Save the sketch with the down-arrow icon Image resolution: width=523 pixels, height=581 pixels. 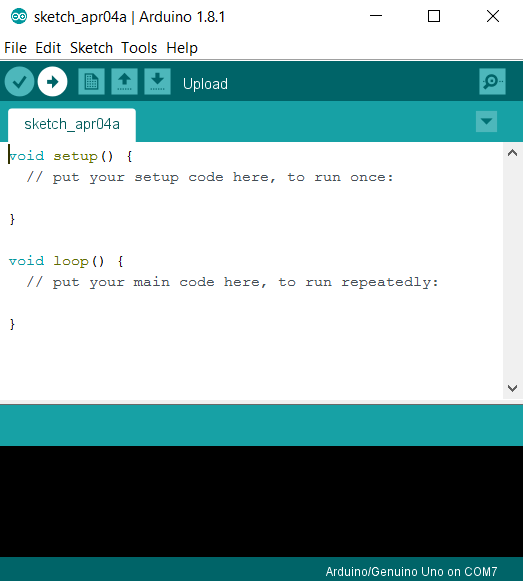[157, 82]
